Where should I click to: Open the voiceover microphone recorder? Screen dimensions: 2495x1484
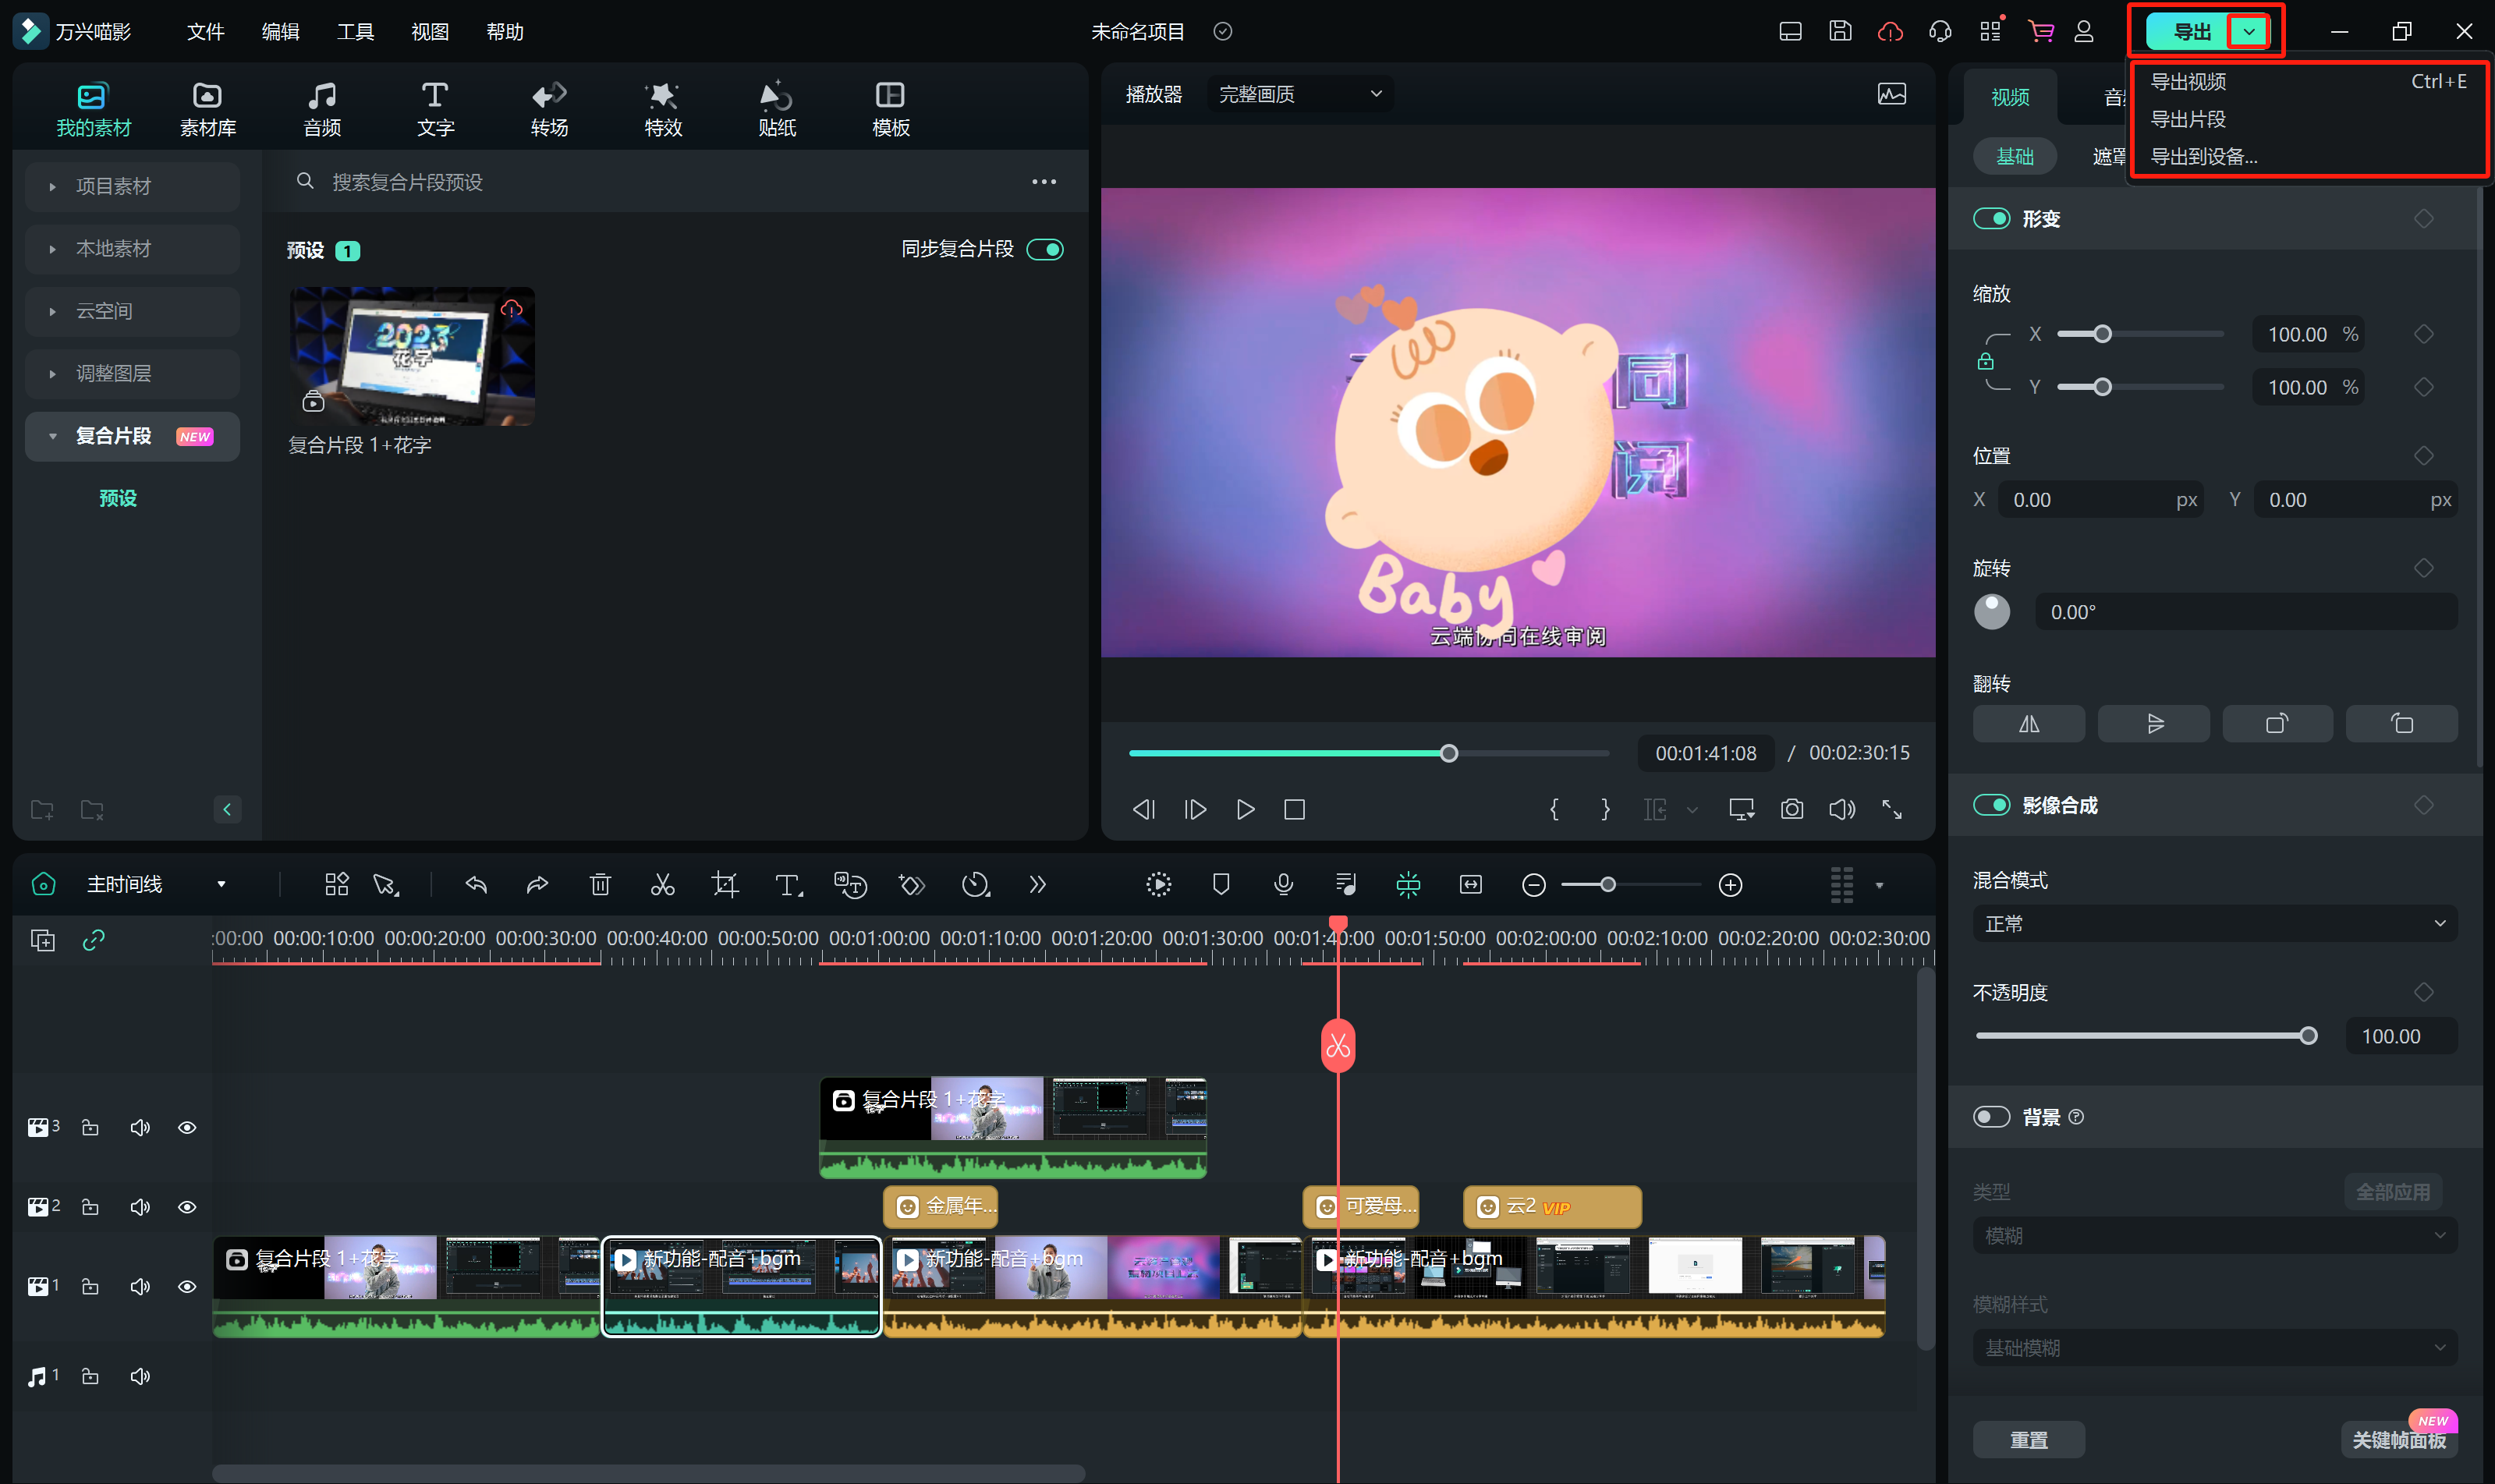[1283, 885]
